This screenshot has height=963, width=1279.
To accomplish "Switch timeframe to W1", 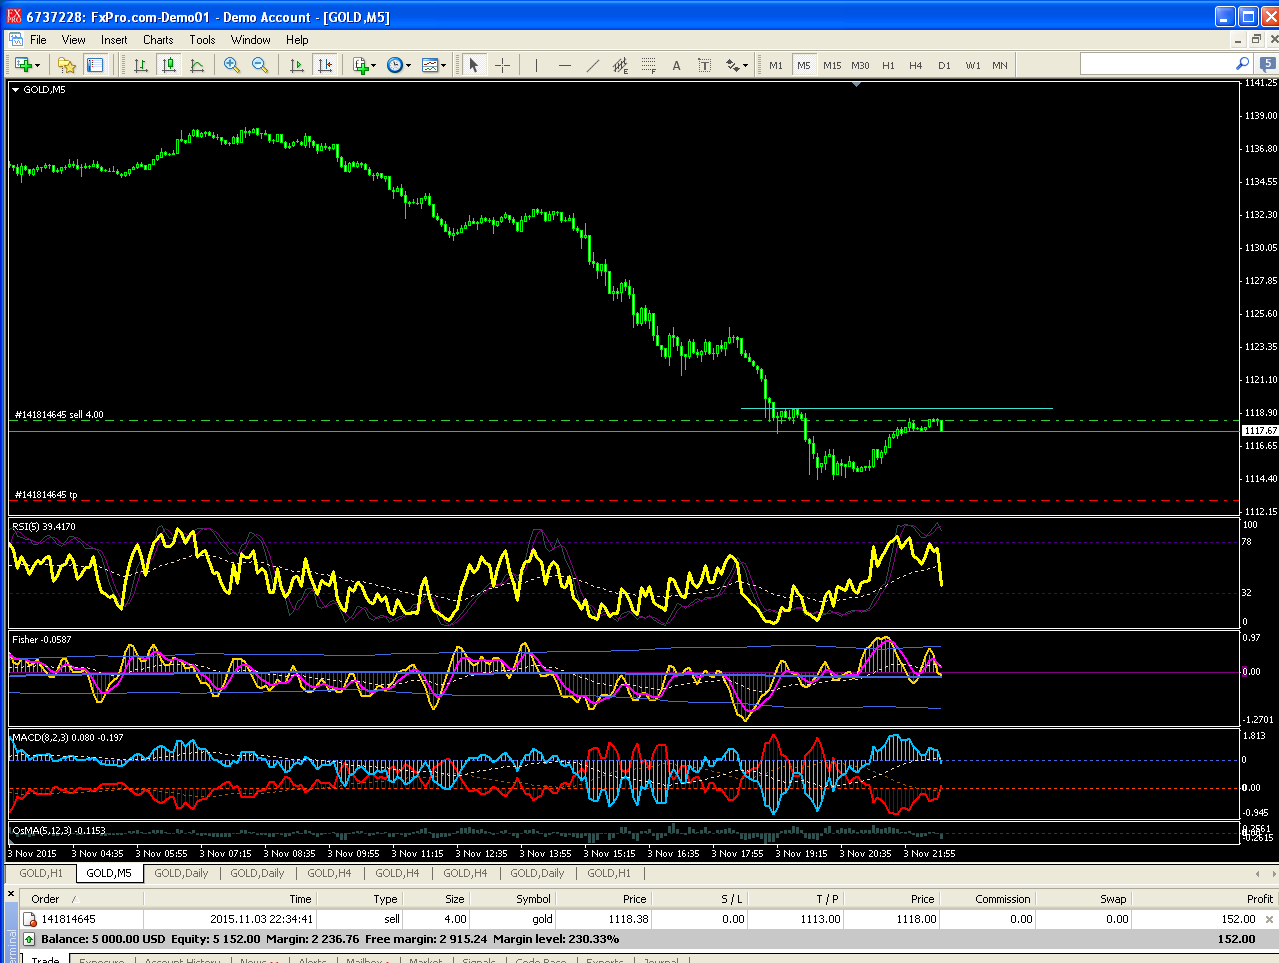I will point(973,65).
